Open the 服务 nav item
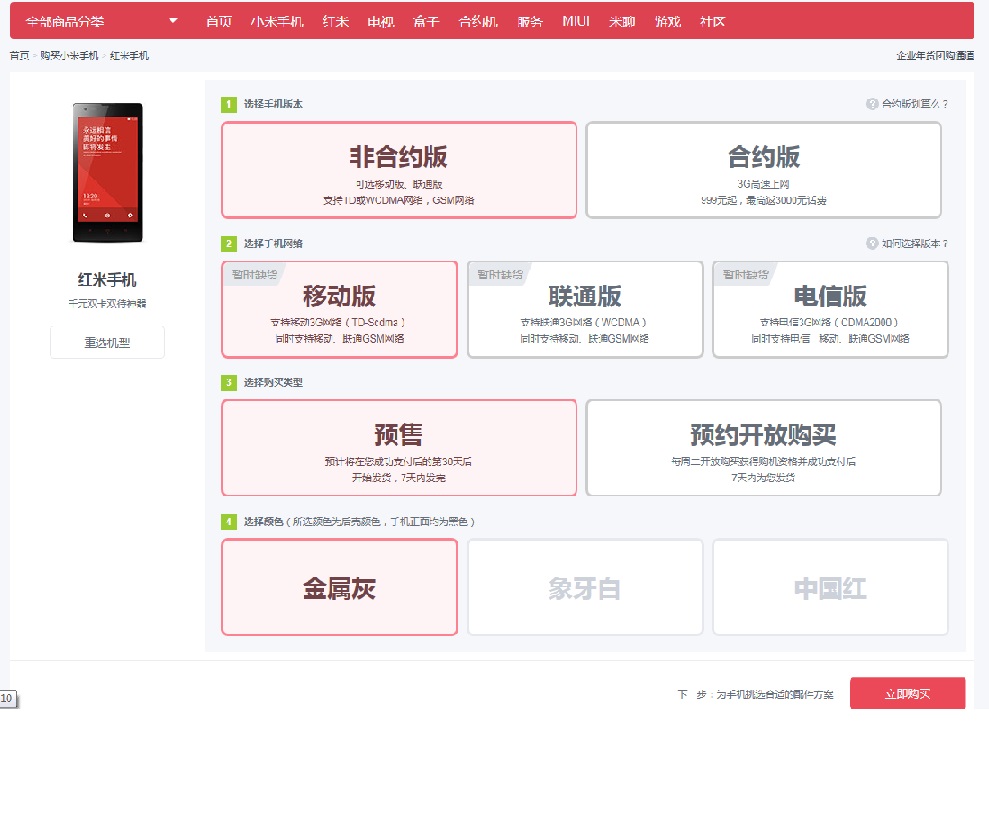The image size is (989, 832). [530, 21]
